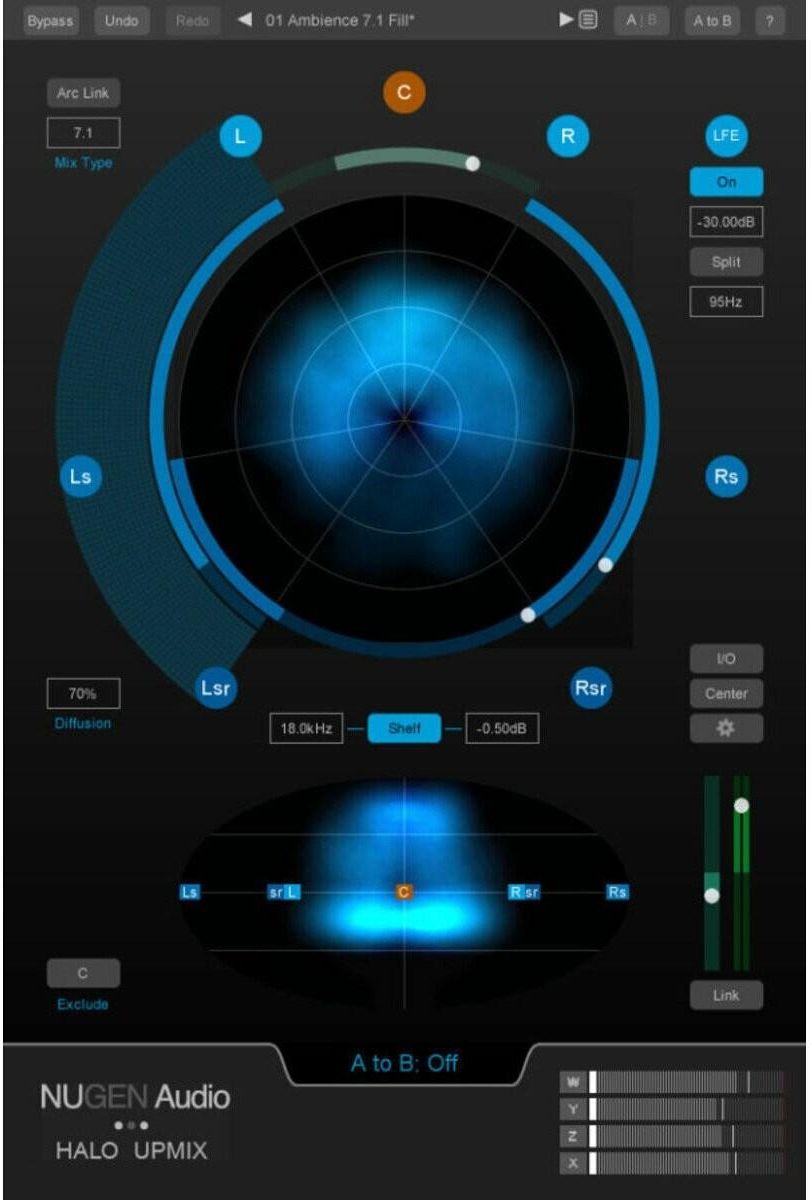Click the Ls left surround speaker icon
The image size is (811, 1200).
(81, 476)
